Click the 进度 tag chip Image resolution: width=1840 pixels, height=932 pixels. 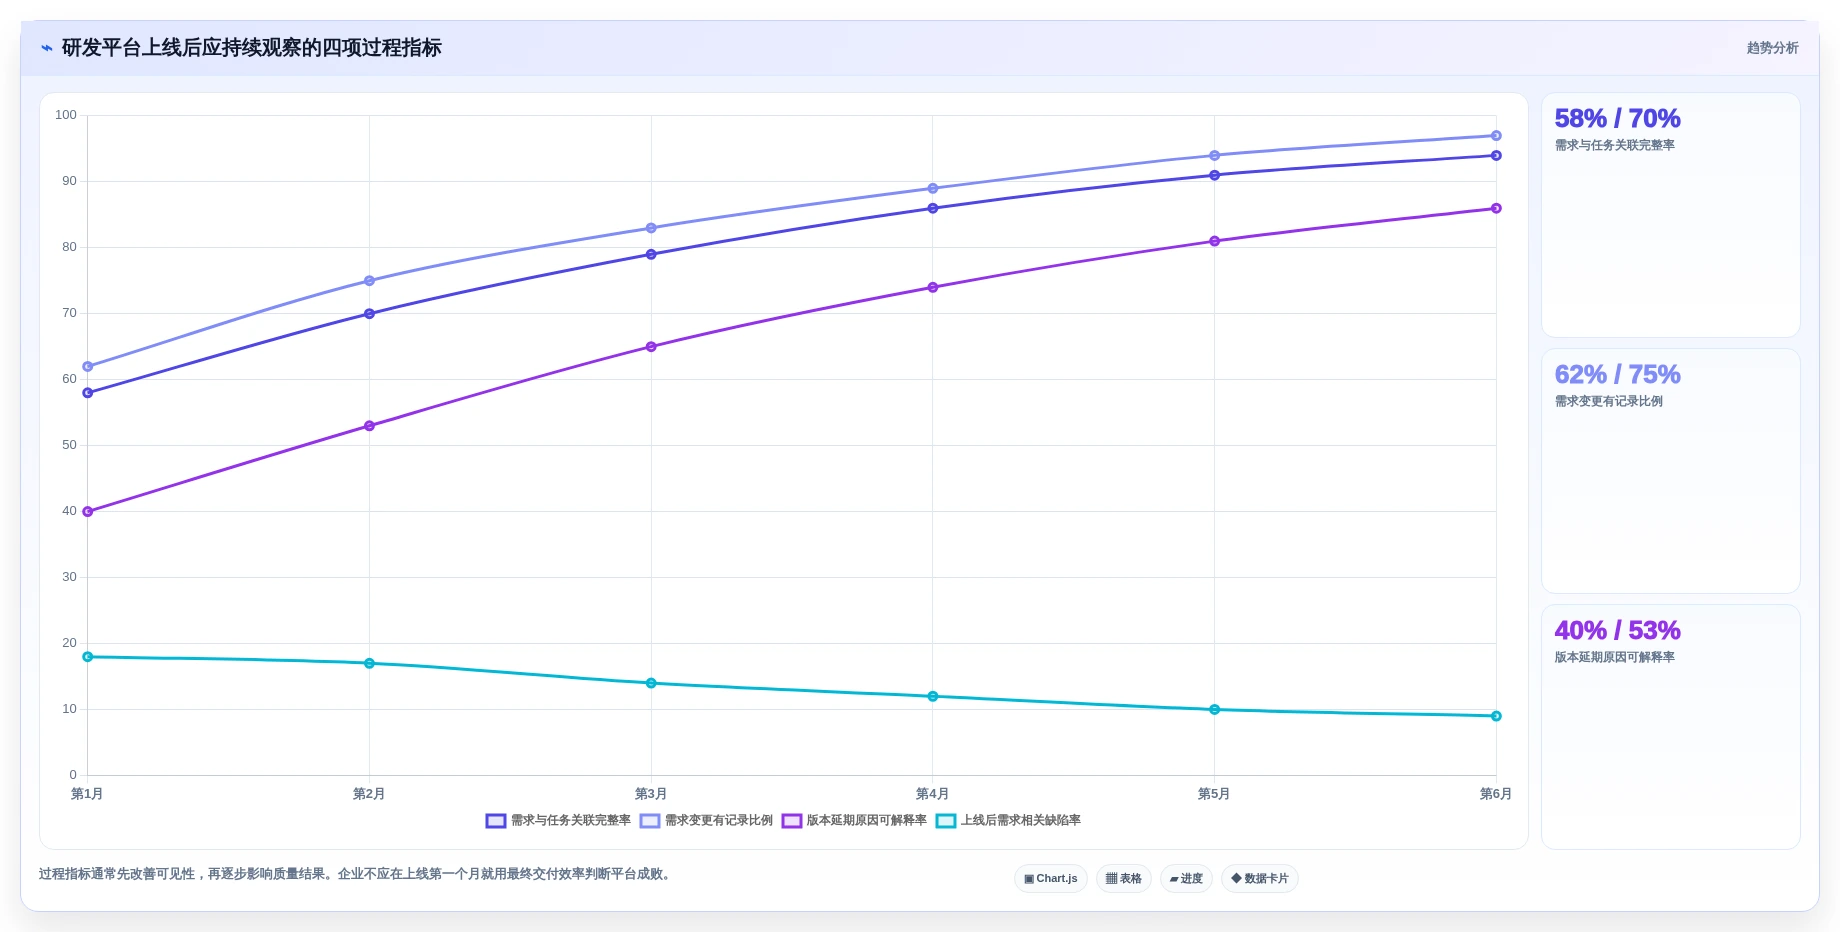point(1186,879)
